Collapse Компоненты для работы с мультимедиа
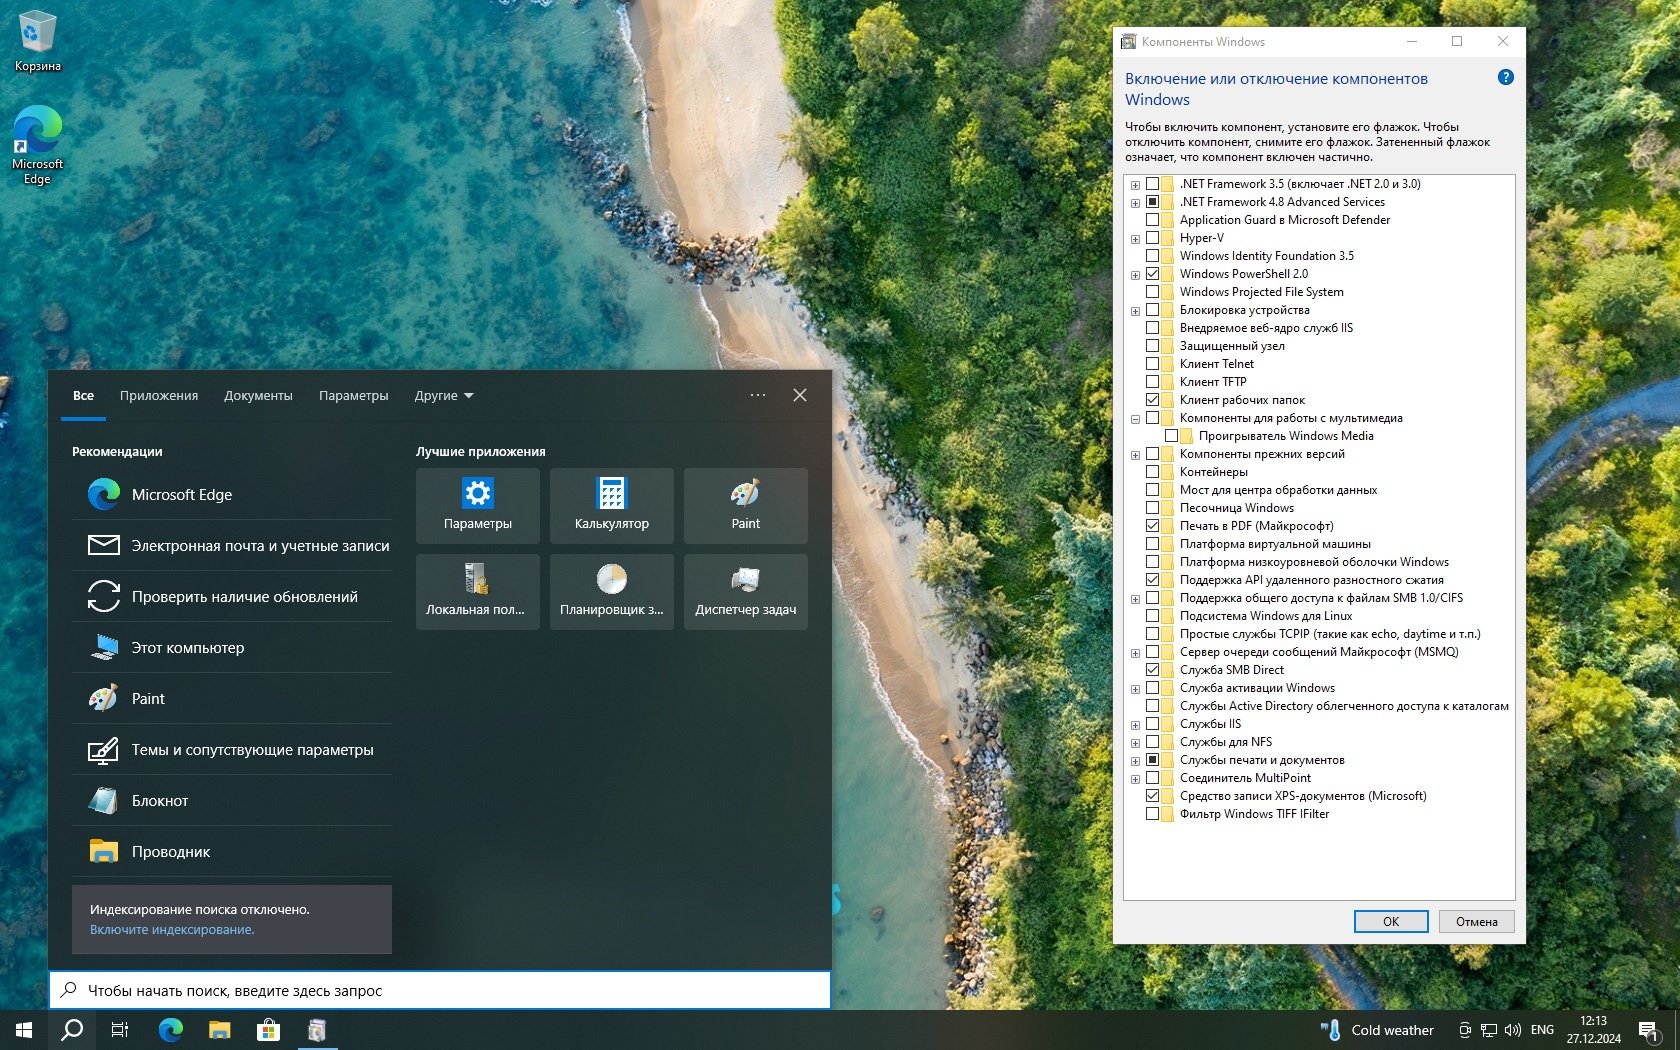 [x=1135, y=419]
